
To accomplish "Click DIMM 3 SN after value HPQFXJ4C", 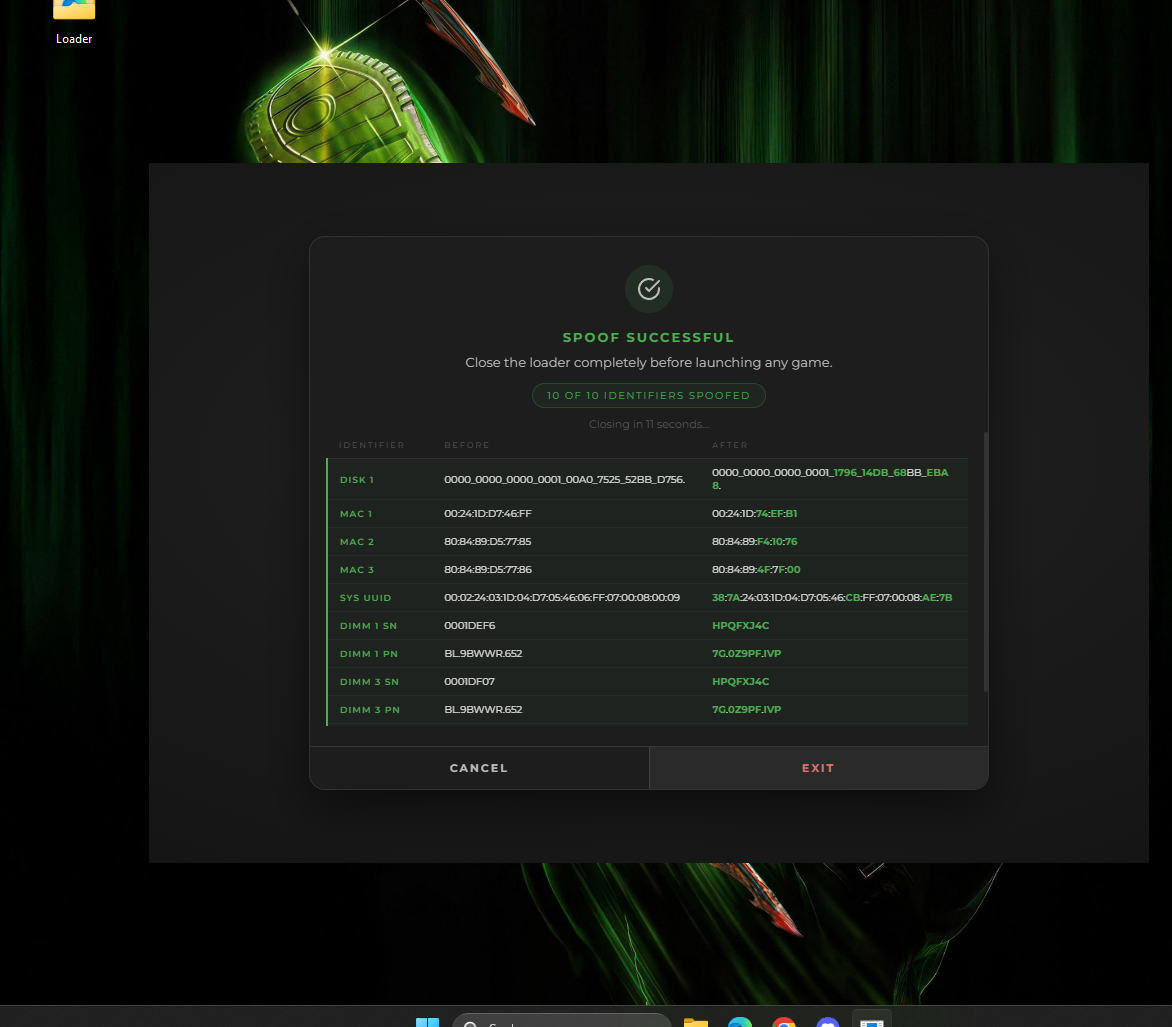I will tap(740, 682).
